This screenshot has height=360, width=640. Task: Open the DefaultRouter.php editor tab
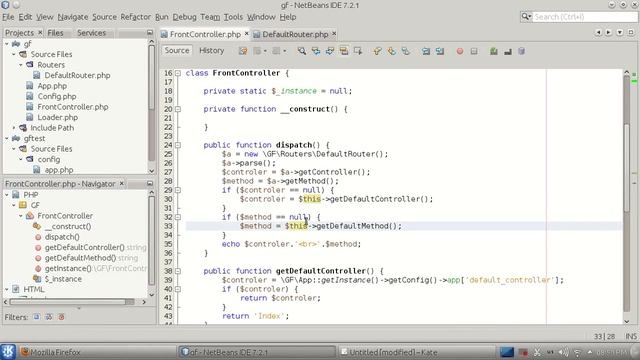click(295, 34)
